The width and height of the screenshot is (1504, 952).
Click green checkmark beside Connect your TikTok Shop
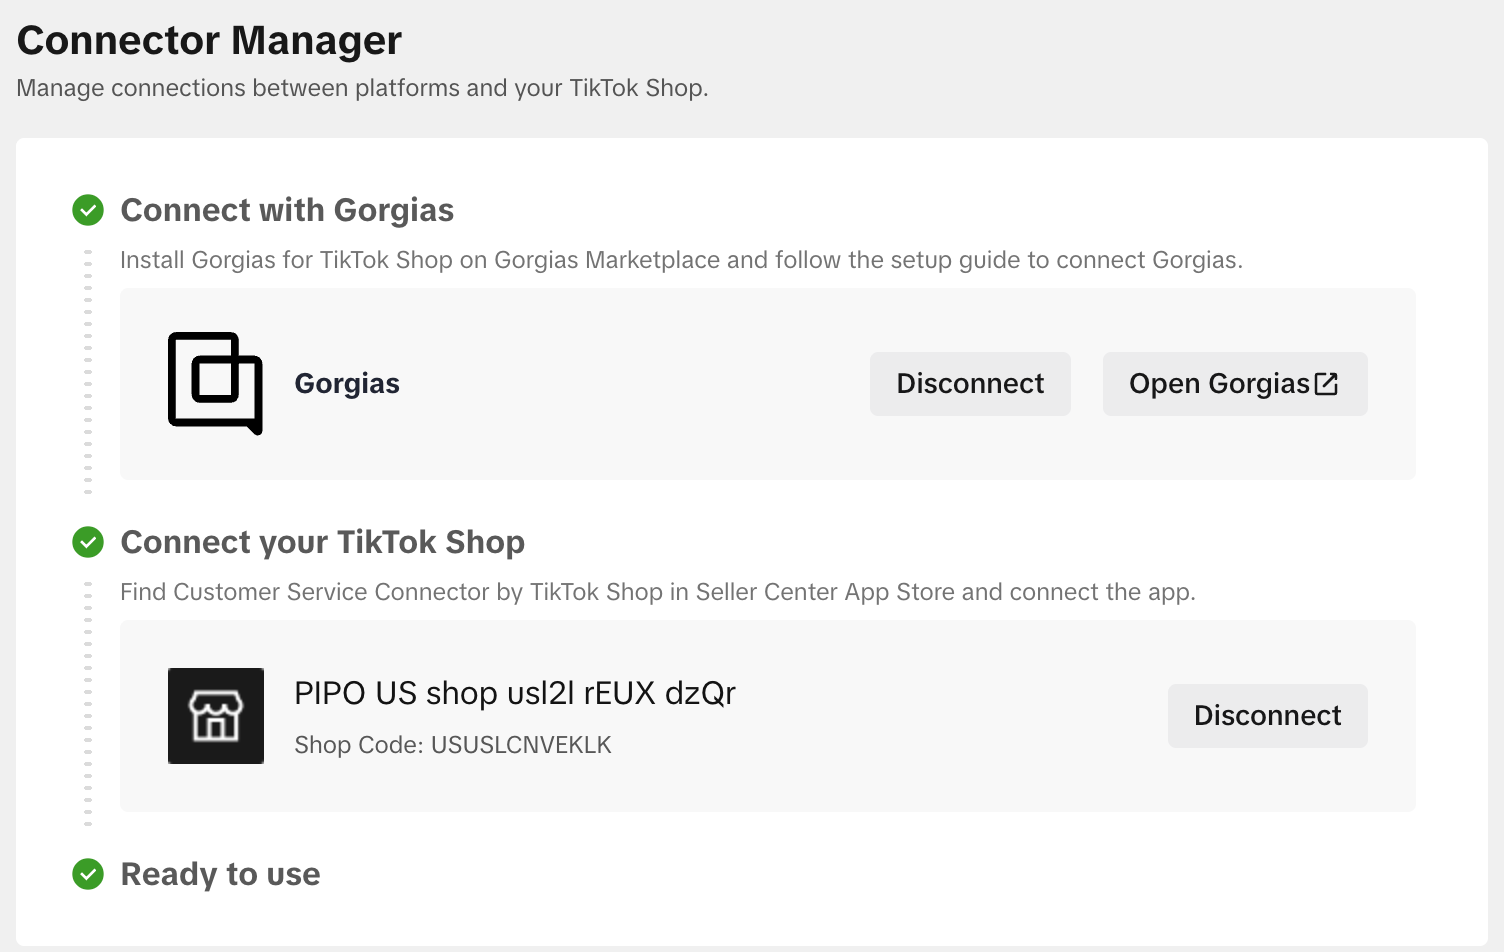88,542
